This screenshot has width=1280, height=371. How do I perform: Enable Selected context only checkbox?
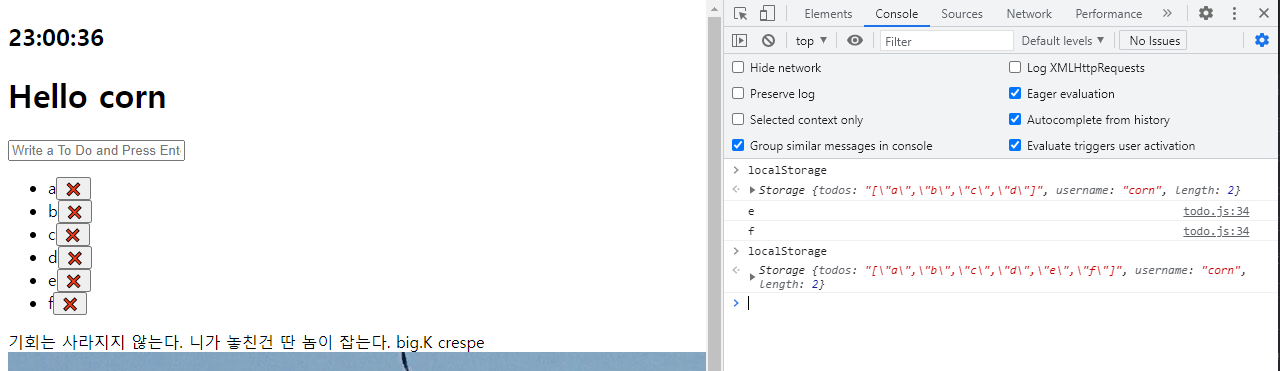pos(738,119)
